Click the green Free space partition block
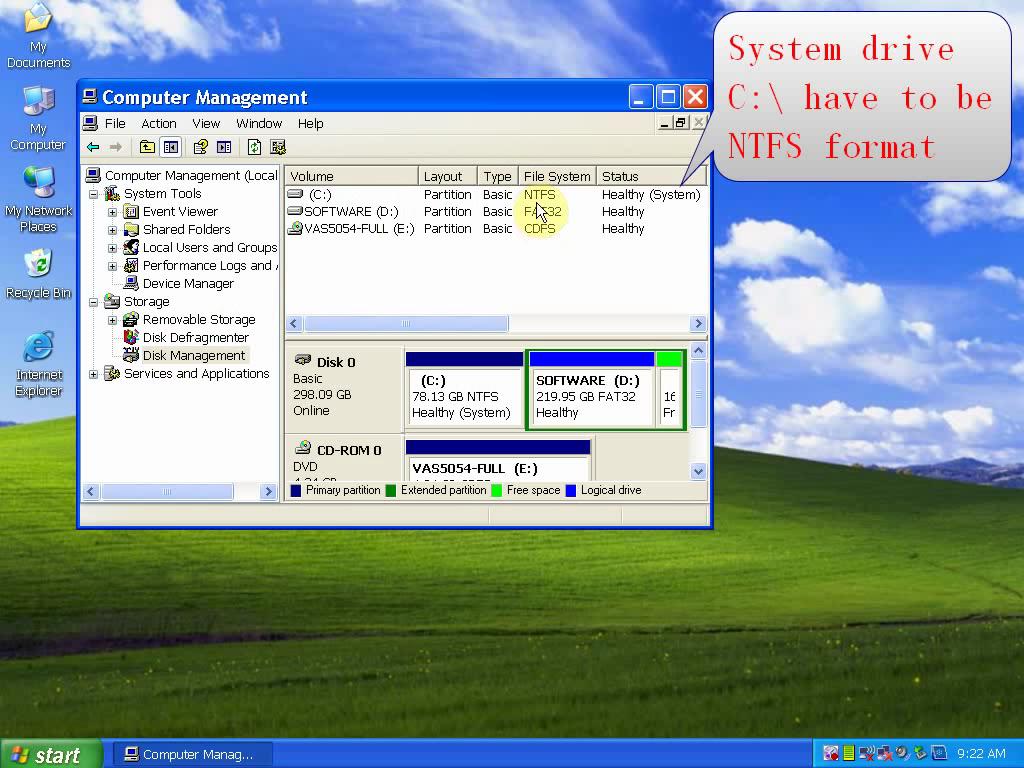The image size is (1024, 768). click(x=669, y=396)
